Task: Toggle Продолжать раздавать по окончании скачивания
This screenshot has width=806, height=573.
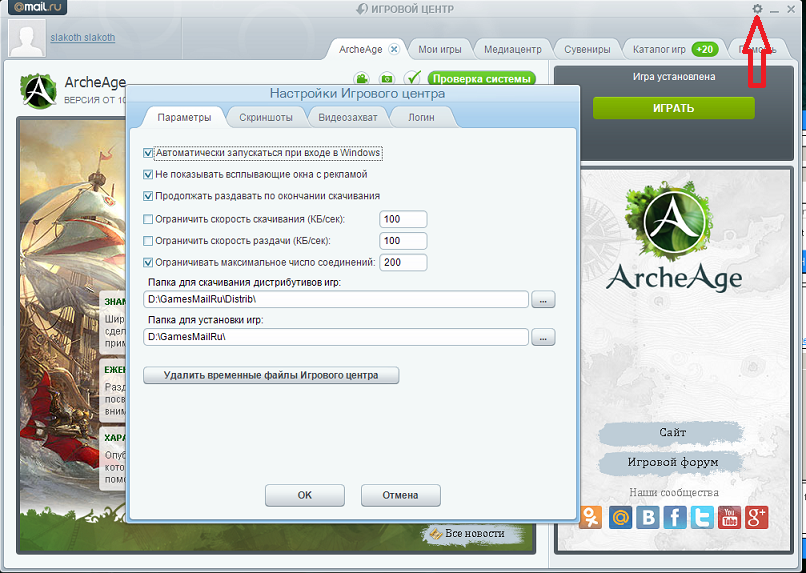Action: (x=148, y=196)
